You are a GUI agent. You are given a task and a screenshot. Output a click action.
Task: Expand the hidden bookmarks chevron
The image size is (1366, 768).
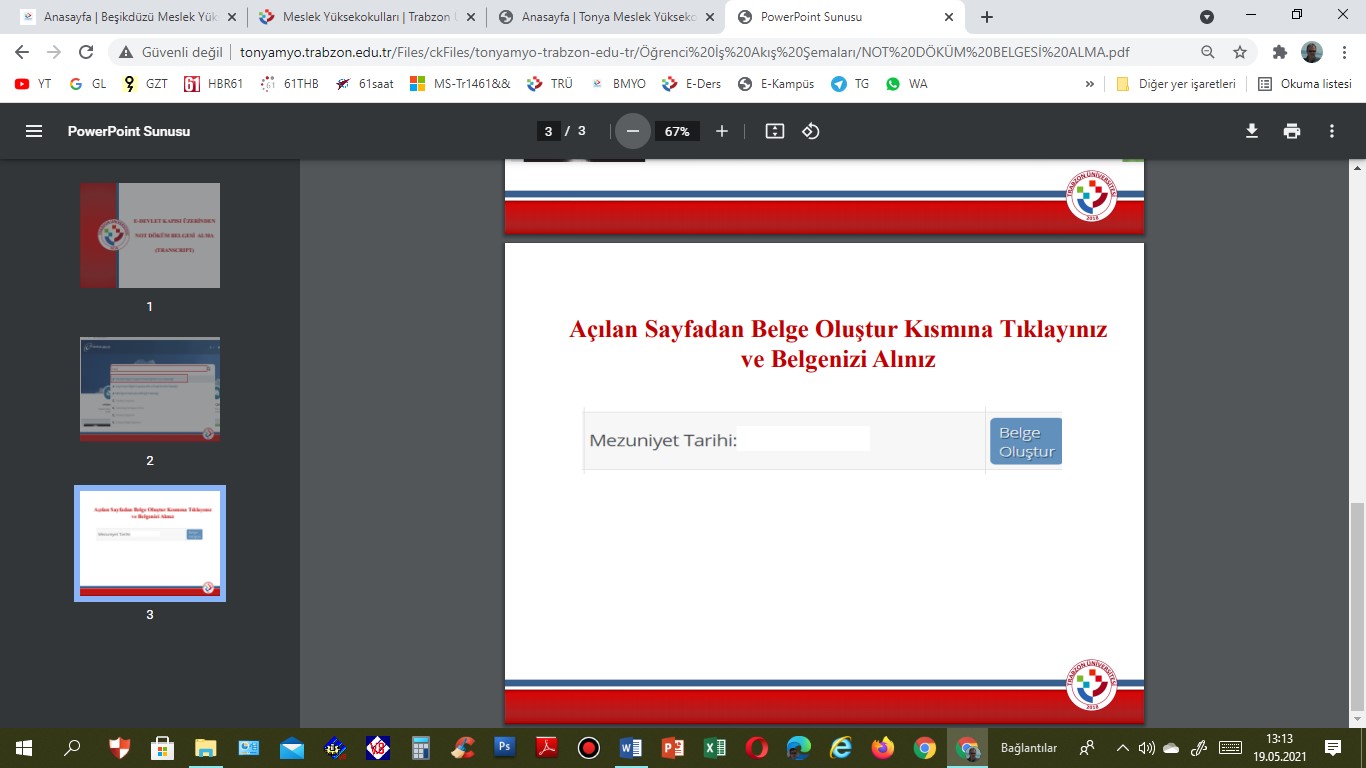[x=1089, y=84]
